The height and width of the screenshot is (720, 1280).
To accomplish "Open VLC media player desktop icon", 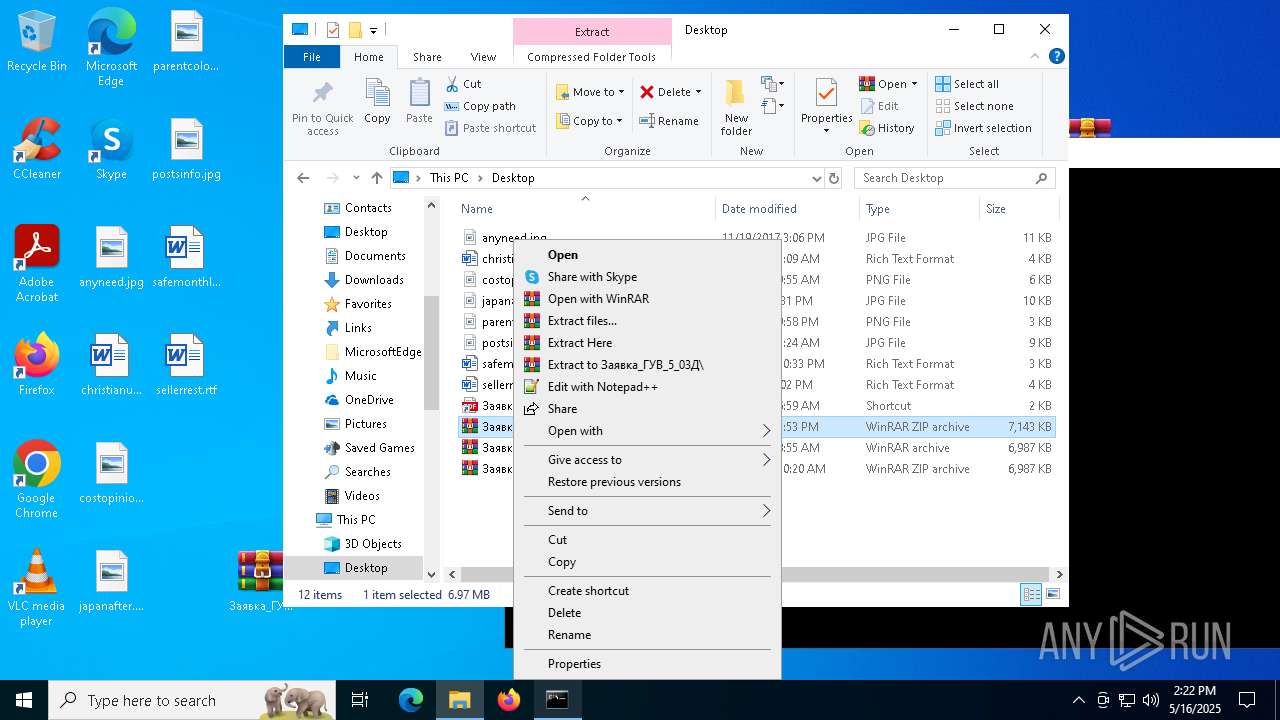I will pos(37,588).
